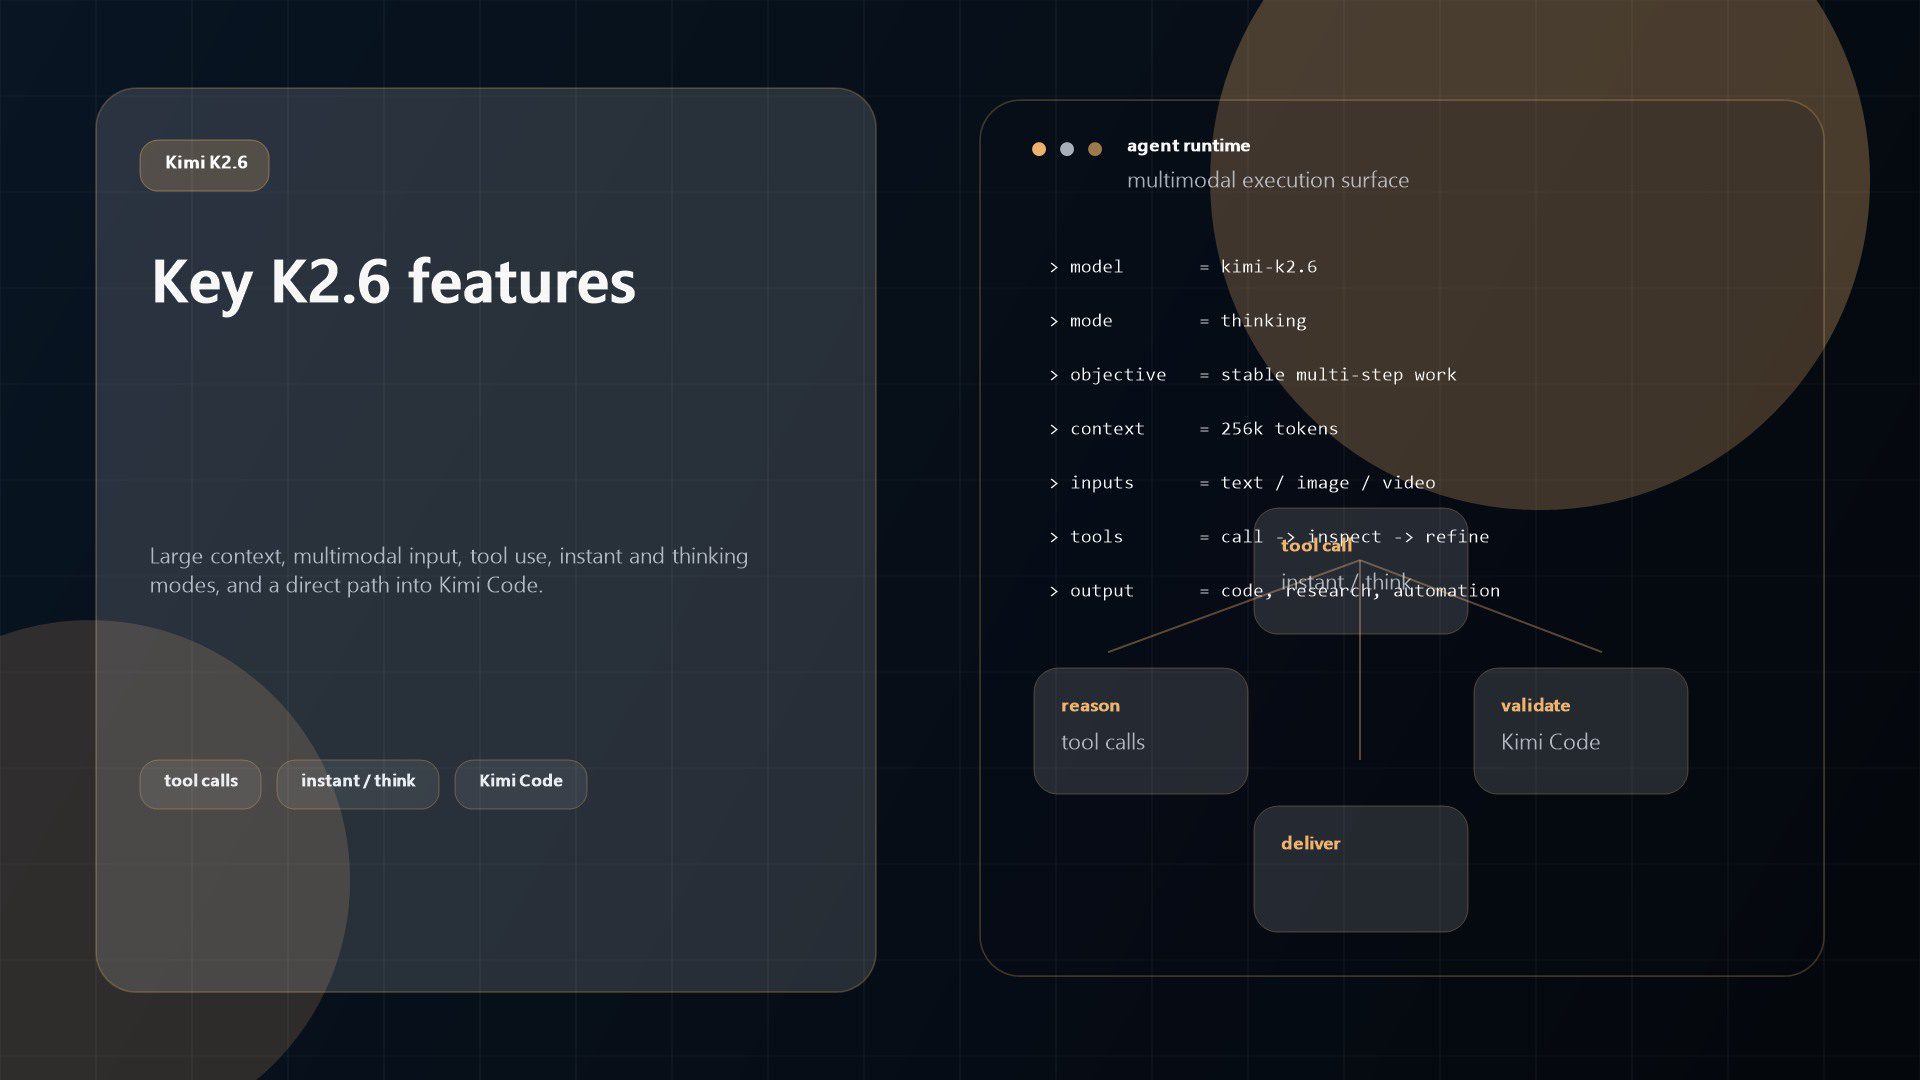
Task: Toggle the 'instant / think' chip
Action: 357,783
